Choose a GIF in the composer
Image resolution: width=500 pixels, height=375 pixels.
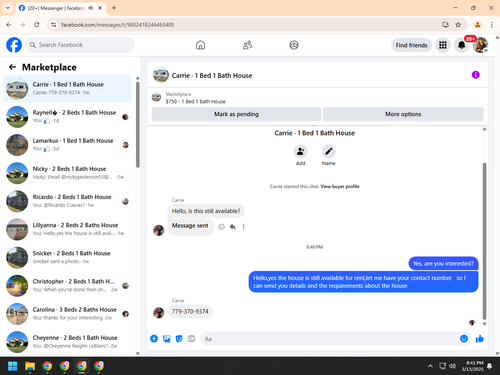click(x=191, y=339)
